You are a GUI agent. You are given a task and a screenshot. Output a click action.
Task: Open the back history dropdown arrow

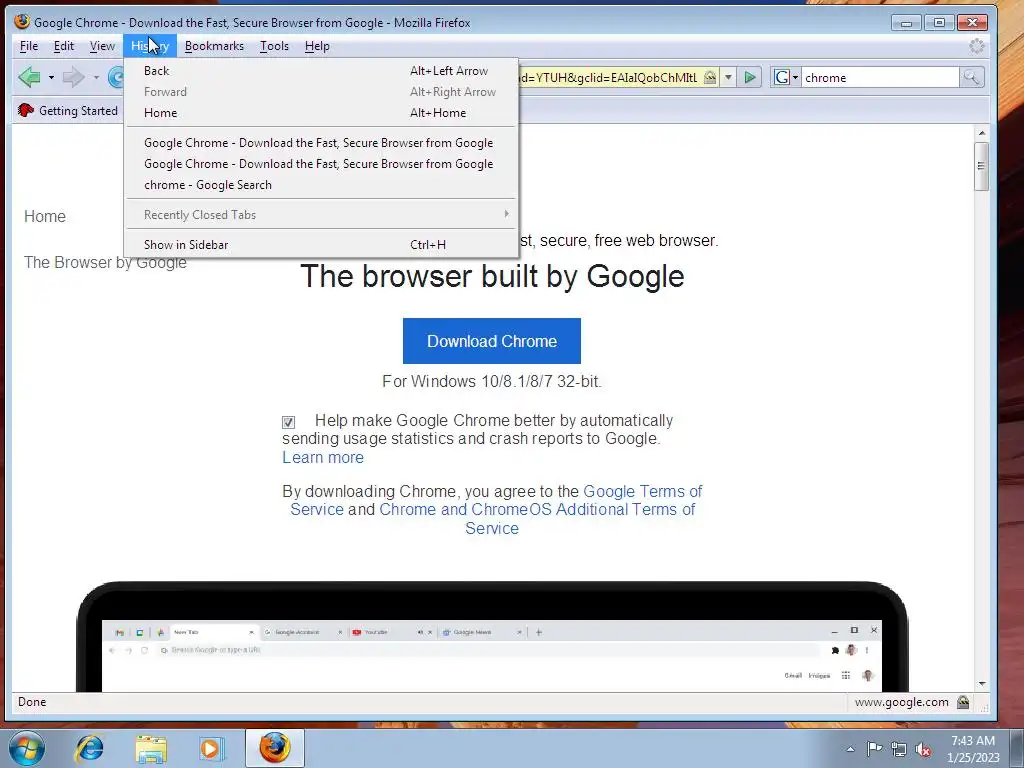[51, 78]
